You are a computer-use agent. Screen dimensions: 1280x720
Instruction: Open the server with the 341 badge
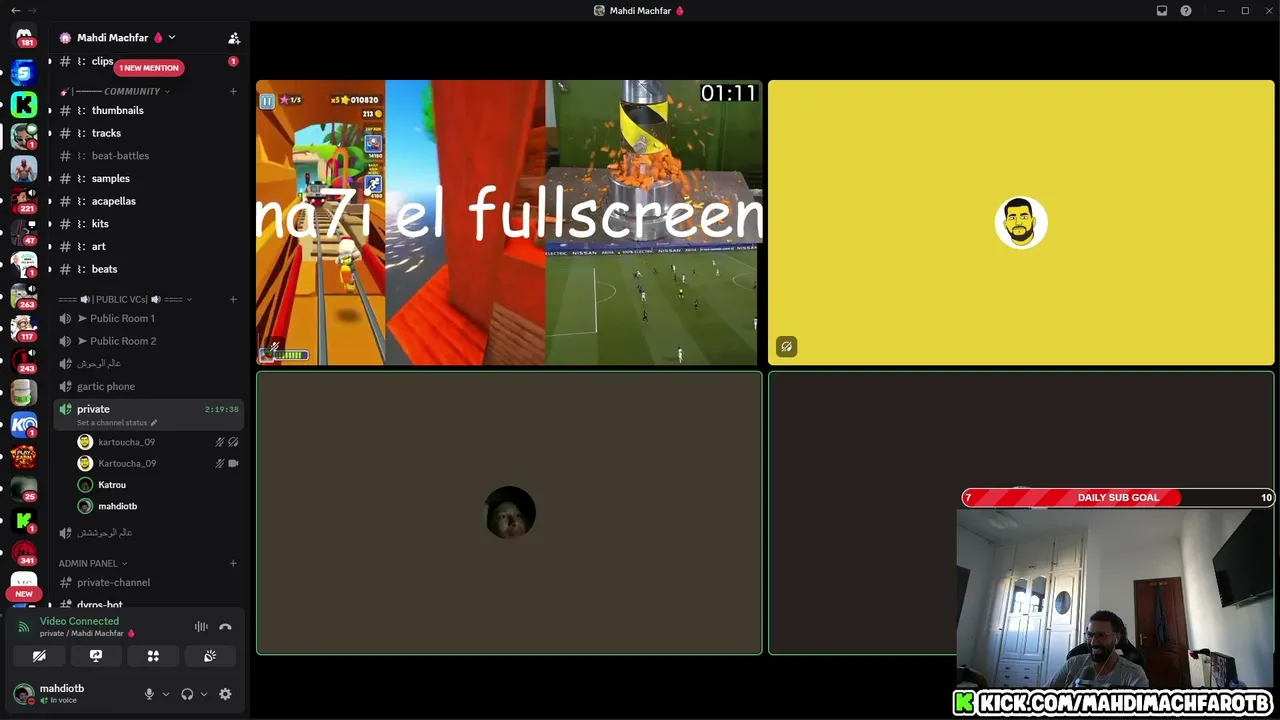[24, 553]
